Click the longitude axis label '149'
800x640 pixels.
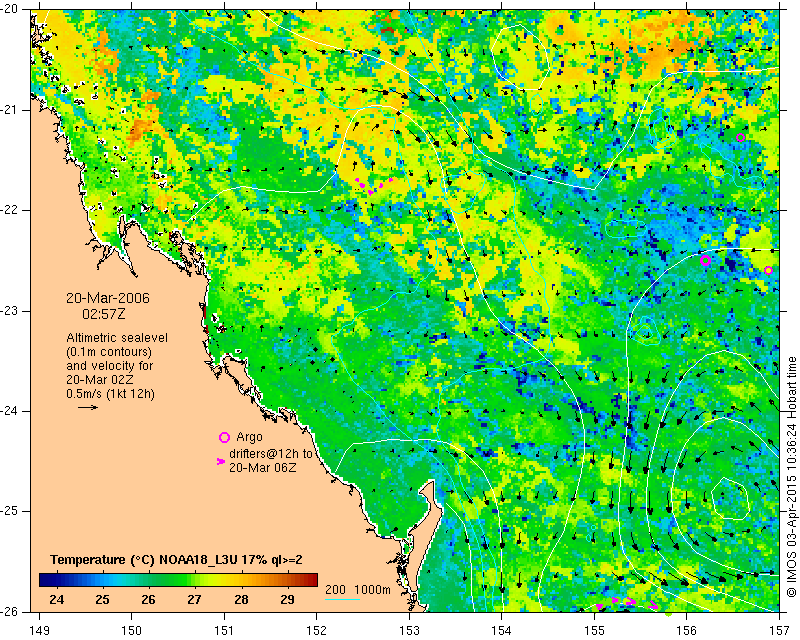(x=39, y=630)
